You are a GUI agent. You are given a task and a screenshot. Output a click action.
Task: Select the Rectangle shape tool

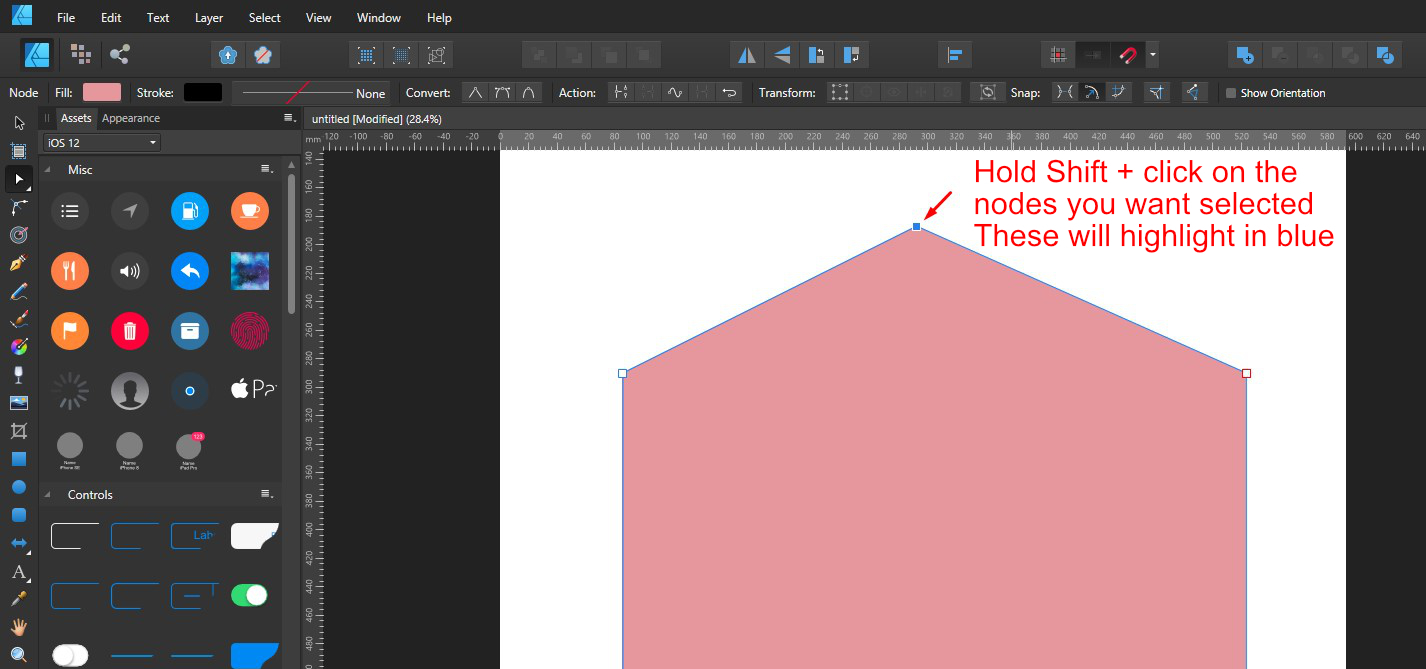coord(18,459)
